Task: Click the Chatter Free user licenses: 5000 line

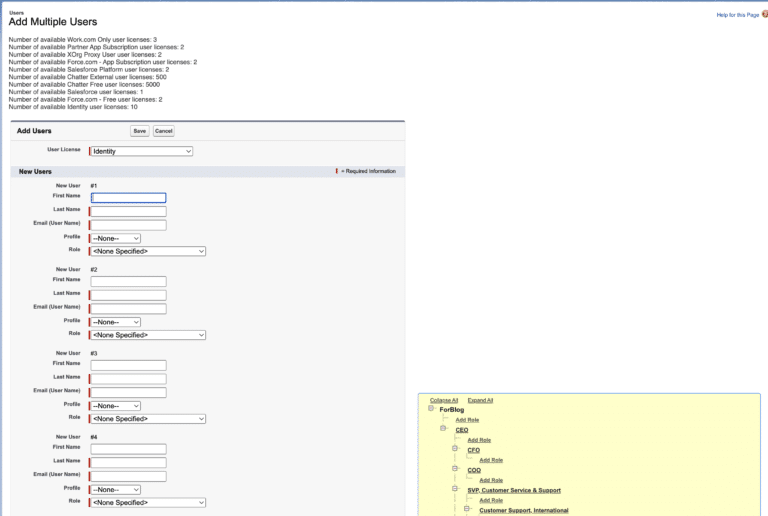Action: 84,84
